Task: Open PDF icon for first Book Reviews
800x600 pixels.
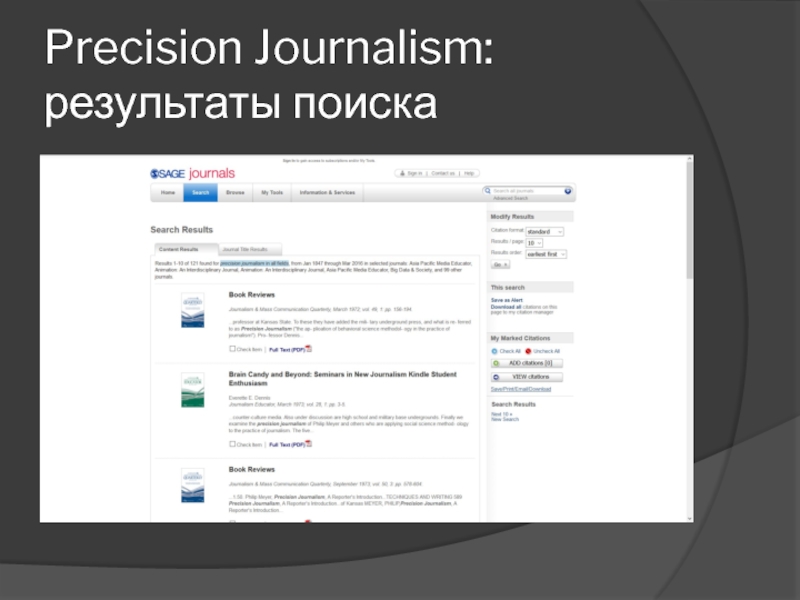Action: [x=309, y=349]
